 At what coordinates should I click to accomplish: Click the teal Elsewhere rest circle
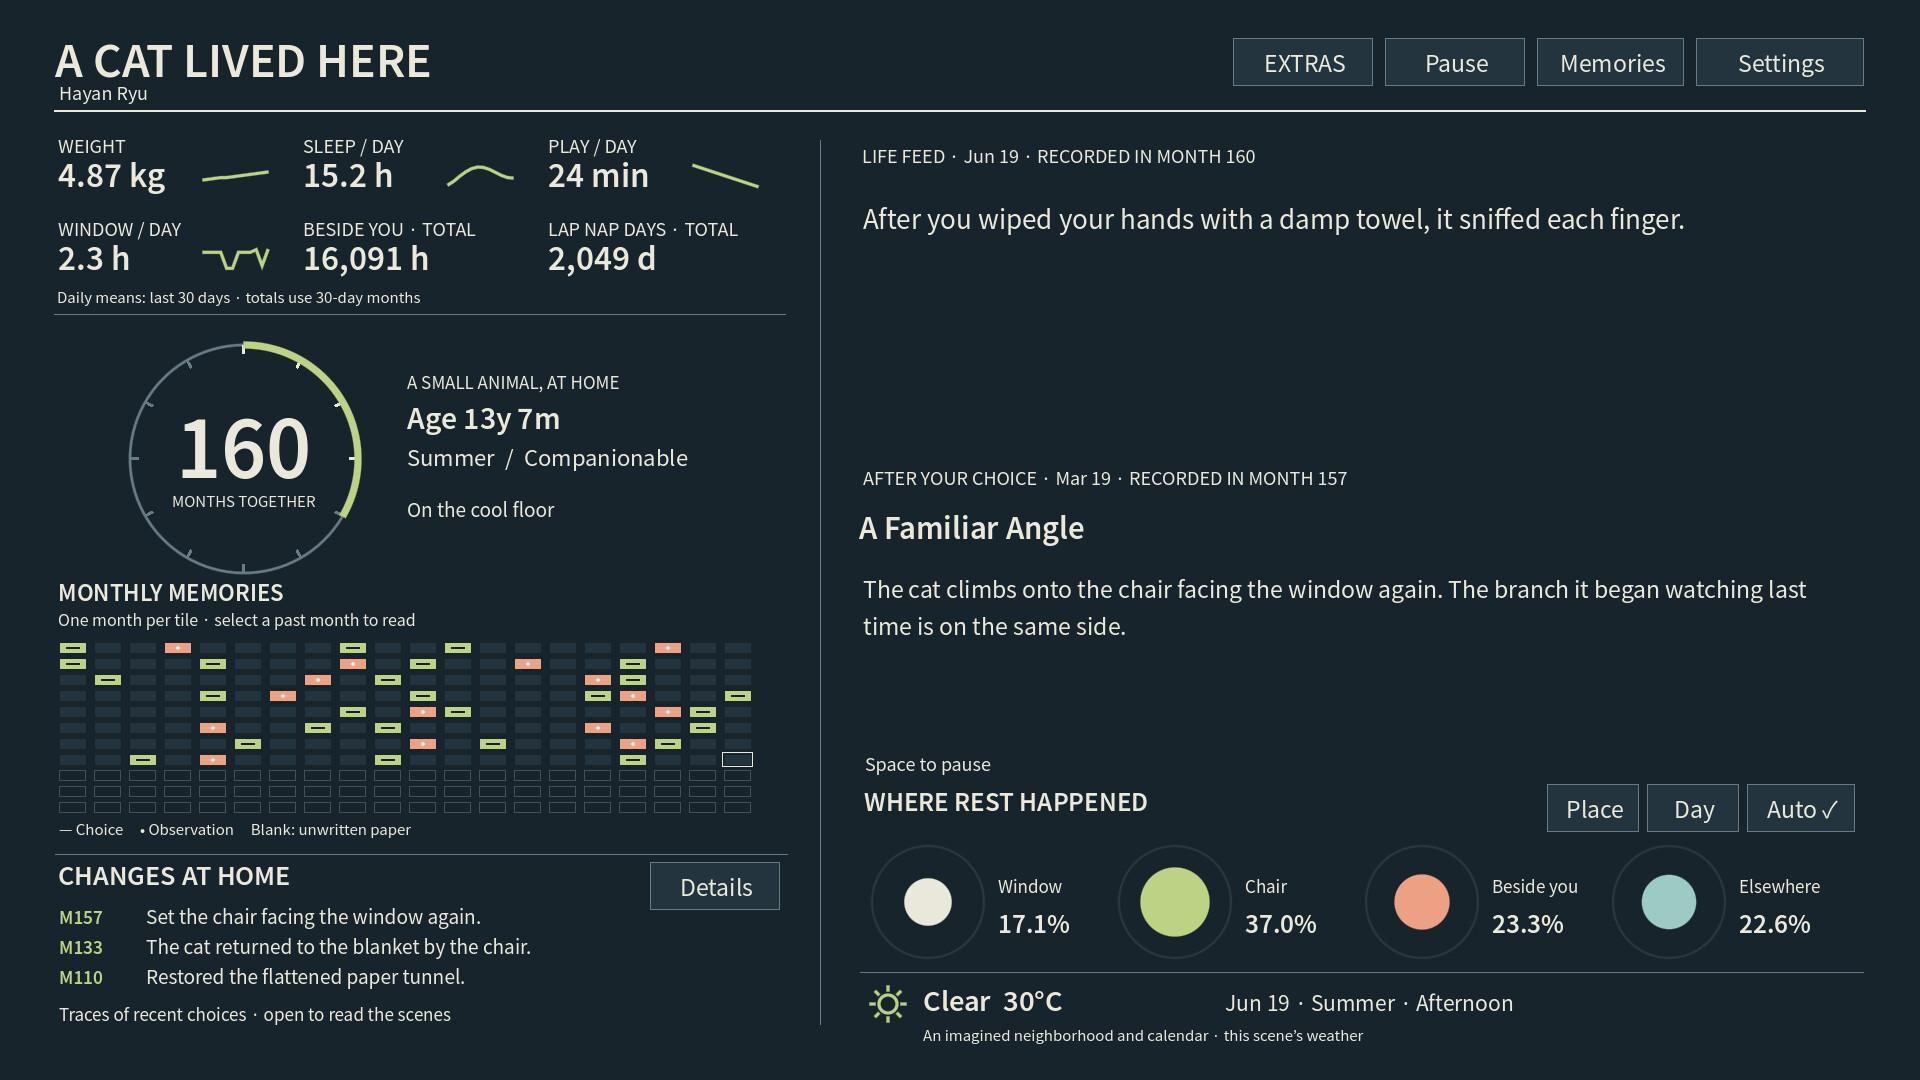(x=1669, y=902)
